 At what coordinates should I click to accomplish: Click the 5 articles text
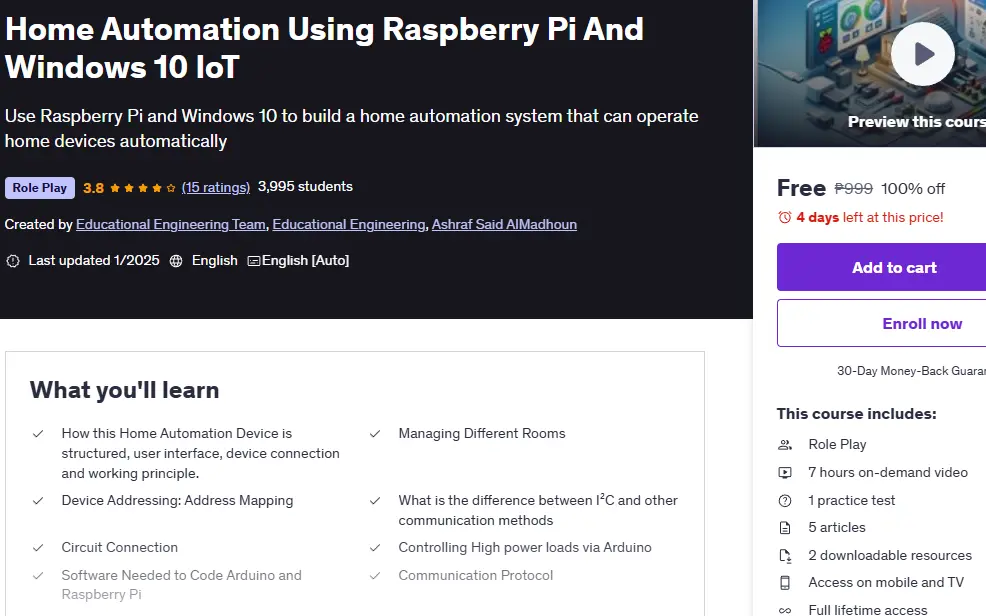[837, 528]
